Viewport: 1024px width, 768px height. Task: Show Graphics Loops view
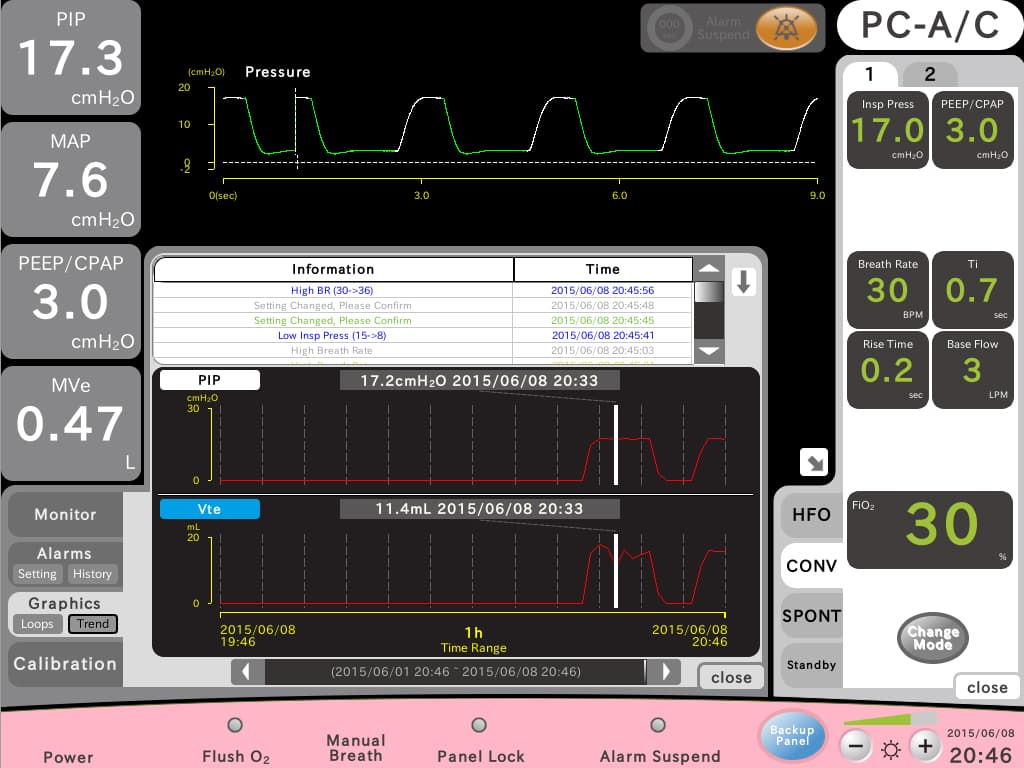coord(37,624)
